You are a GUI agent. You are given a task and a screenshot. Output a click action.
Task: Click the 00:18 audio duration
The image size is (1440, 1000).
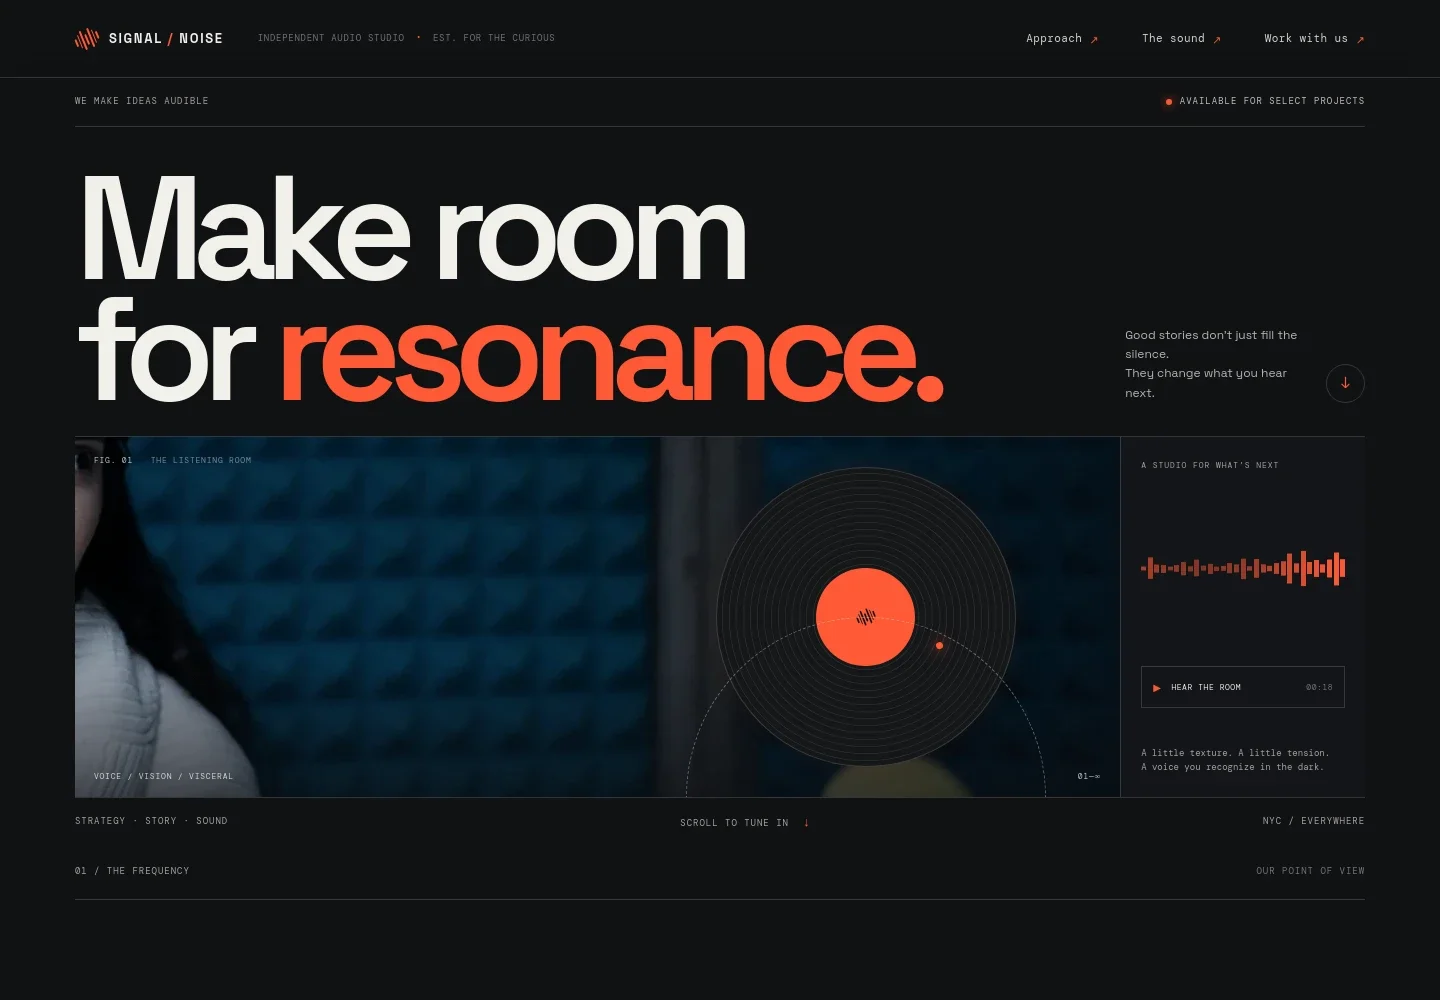pos(1319,687)
